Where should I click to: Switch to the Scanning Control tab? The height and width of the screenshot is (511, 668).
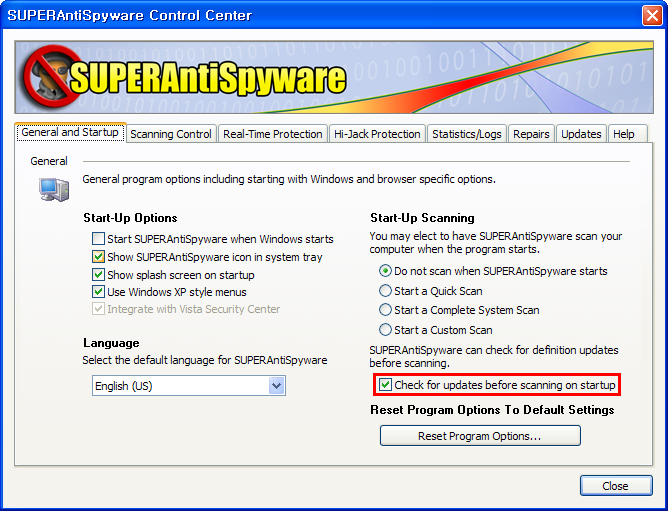pos(171,134)
